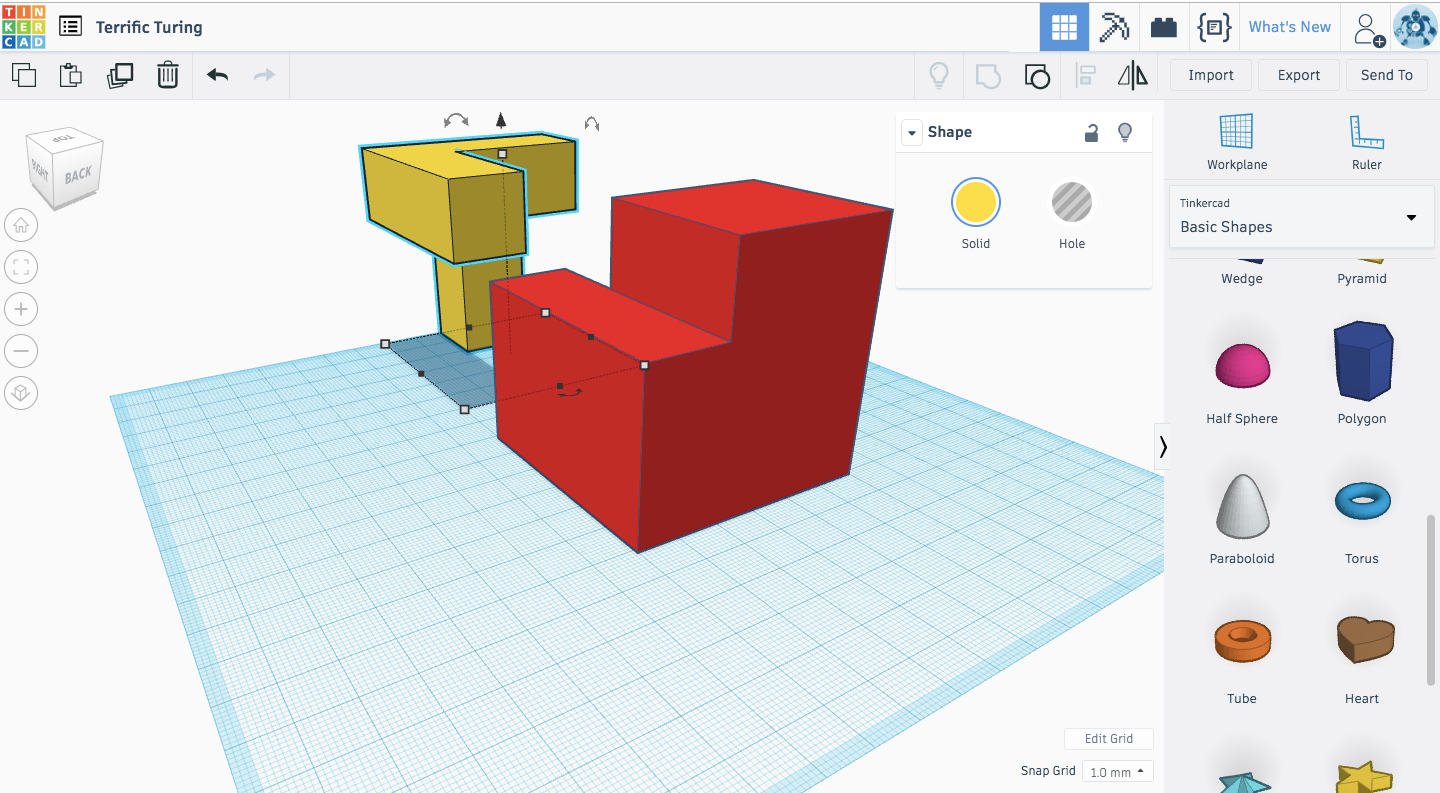This screenshot has height=793, width=1440.
Task: Open the What's New page
Action: [1289, 27]
